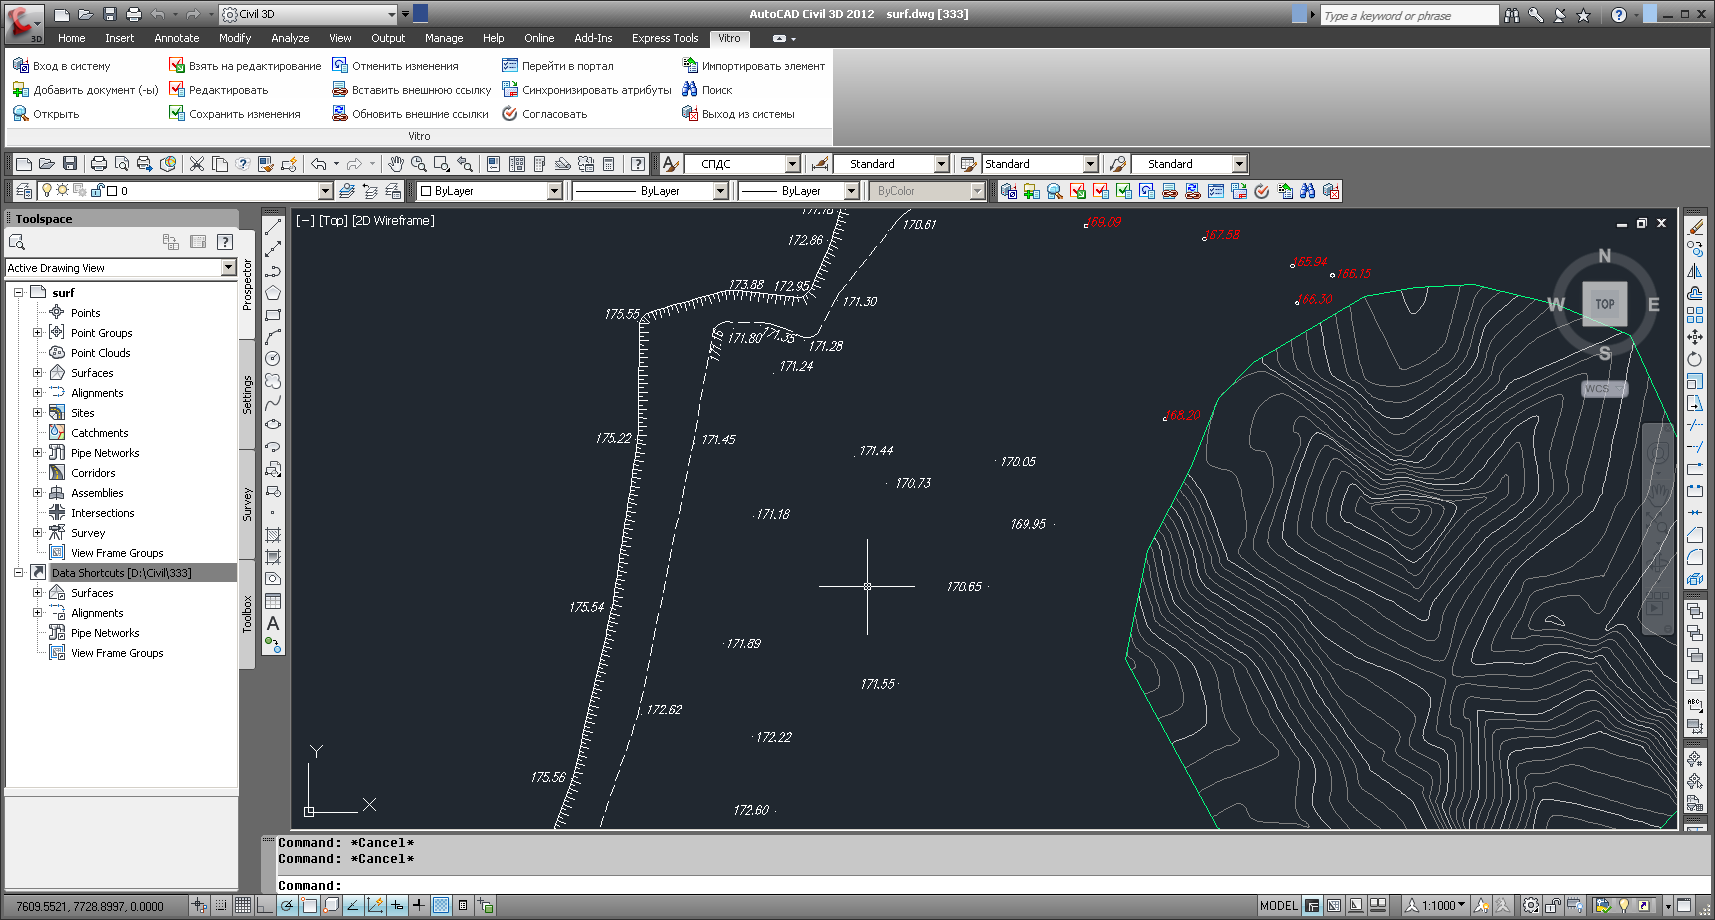Click the search keyword or phrase box
Viewport: 1715px width, 920px height.
(x=1408, y=15)
